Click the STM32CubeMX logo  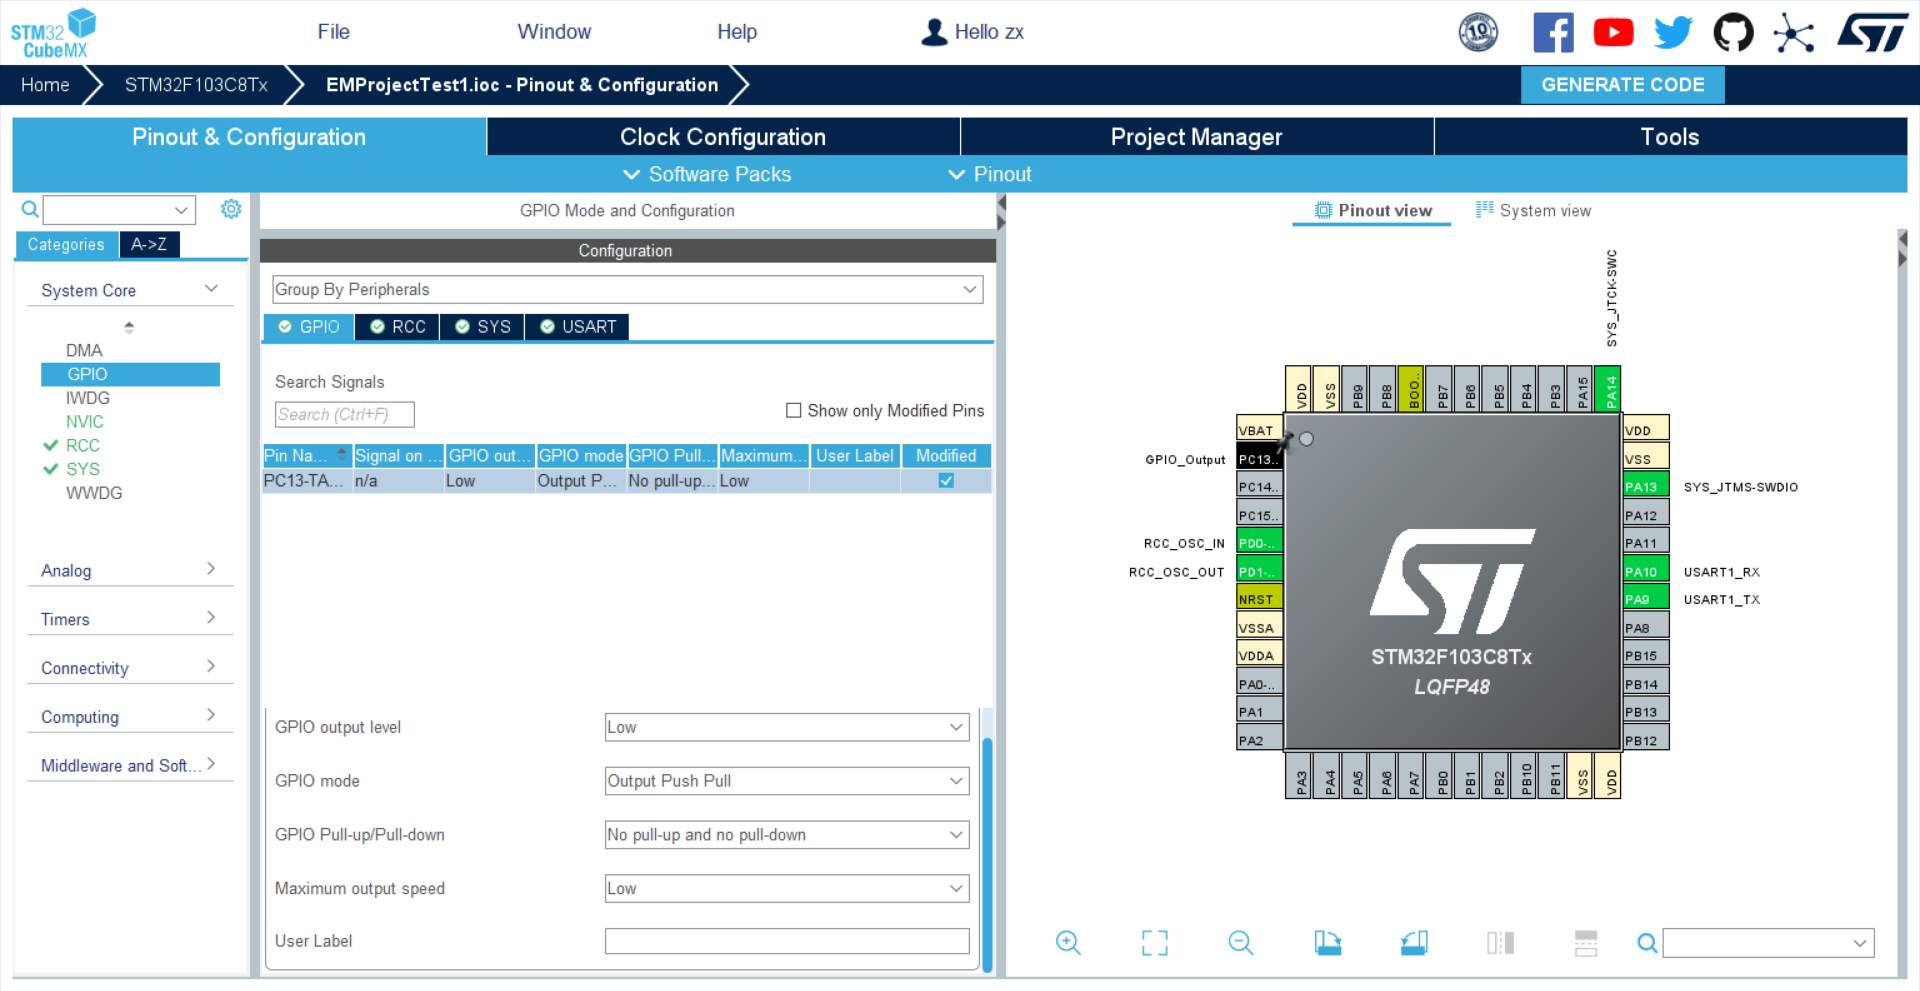54,33
